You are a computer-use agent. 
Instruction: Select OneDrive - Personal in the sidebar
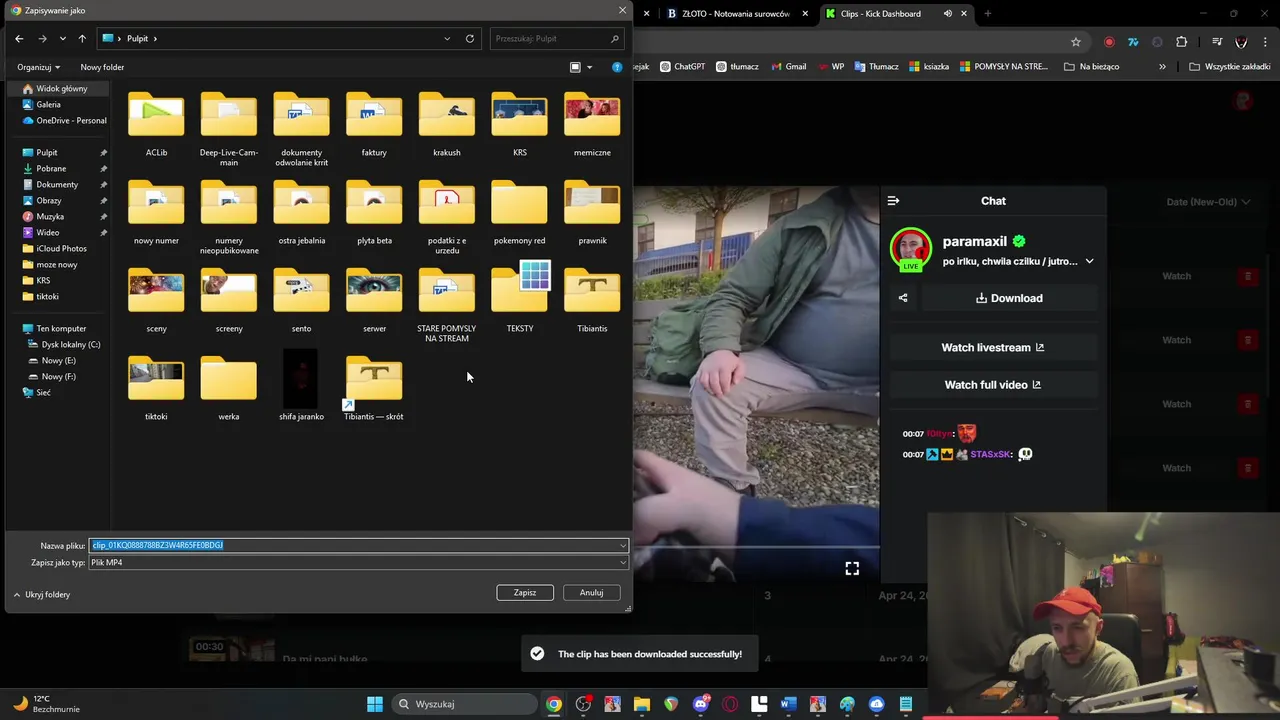click(x=62, y=120)
